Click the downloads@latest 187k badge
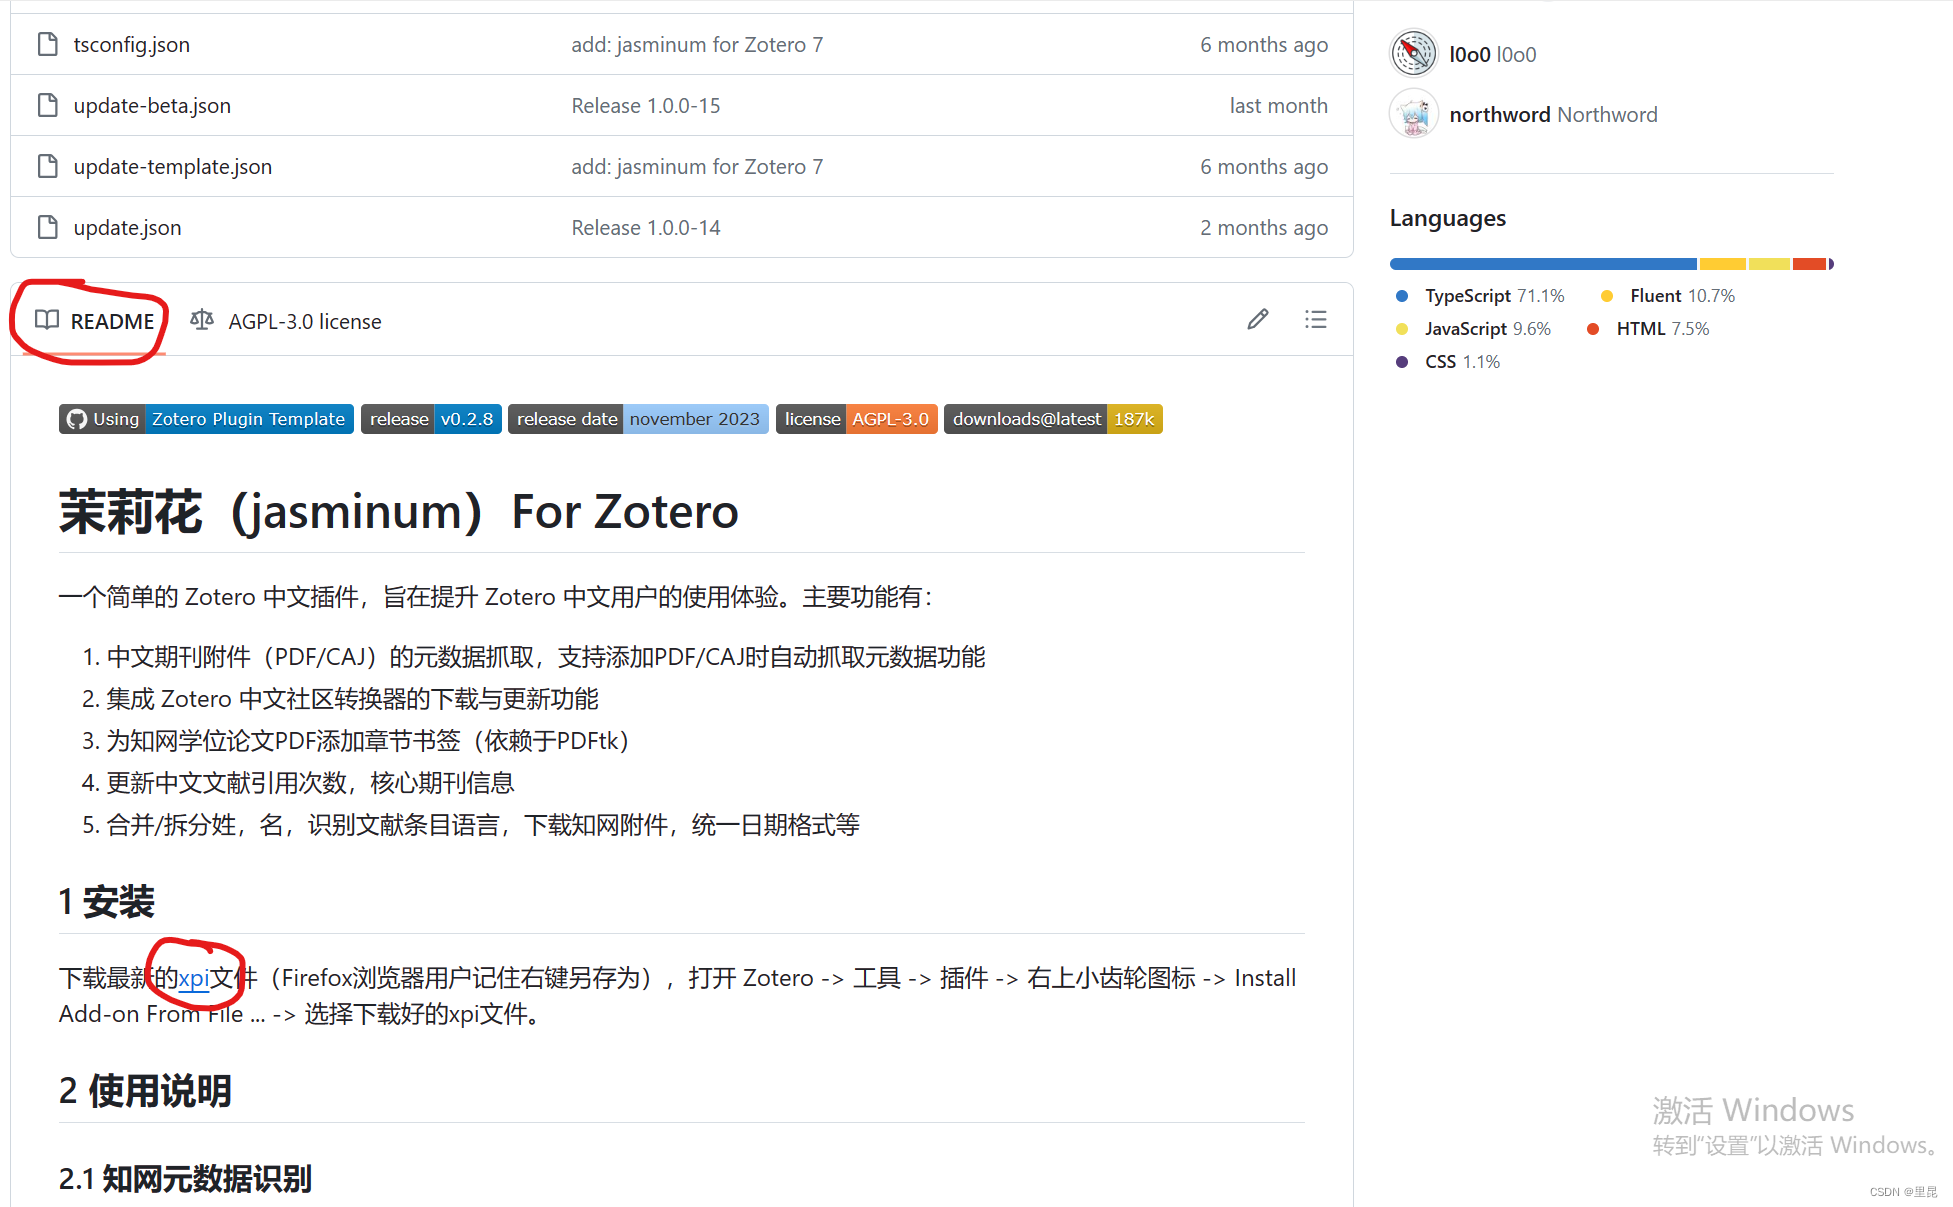1953x1207 pixels. pyautogui.click(x=1053, y=419)
